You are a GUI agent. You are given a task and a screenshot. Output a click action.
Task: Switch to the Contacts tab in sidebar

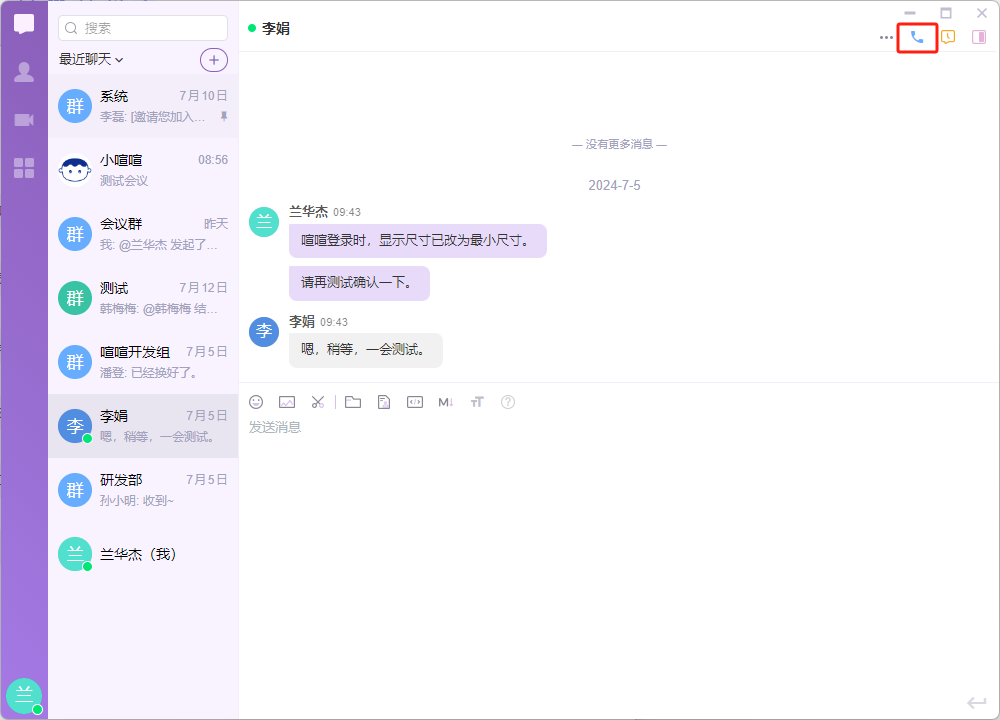(24, 72)
